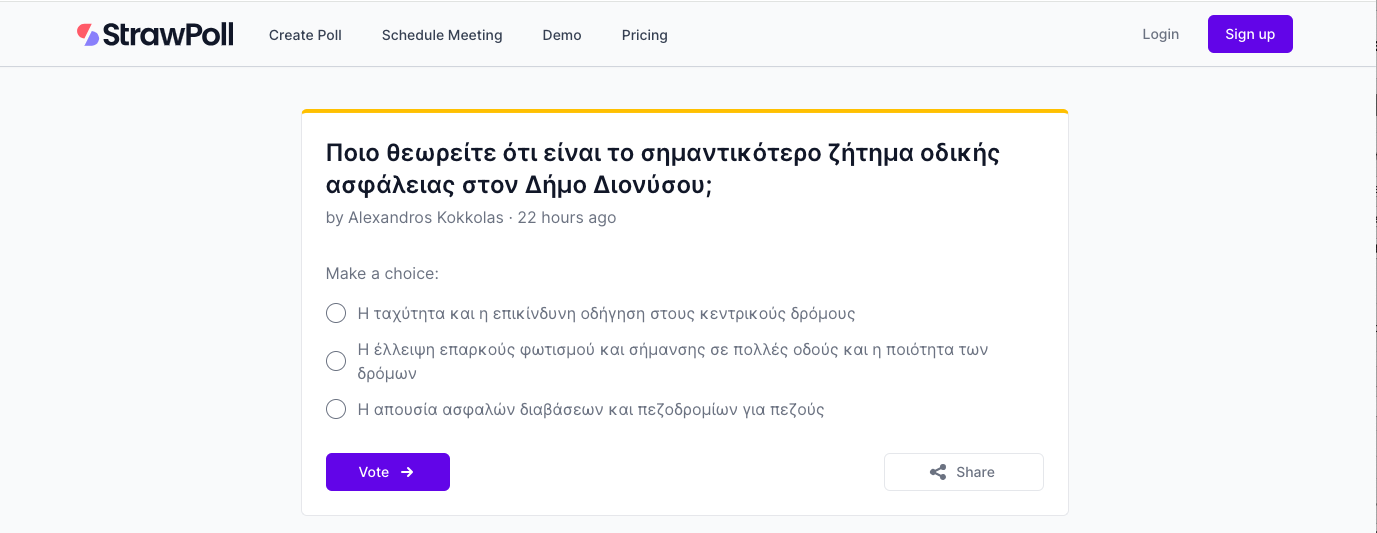Submit your choice with the Vote button
The image size is (1377, 533).
[x=387, y=472]
